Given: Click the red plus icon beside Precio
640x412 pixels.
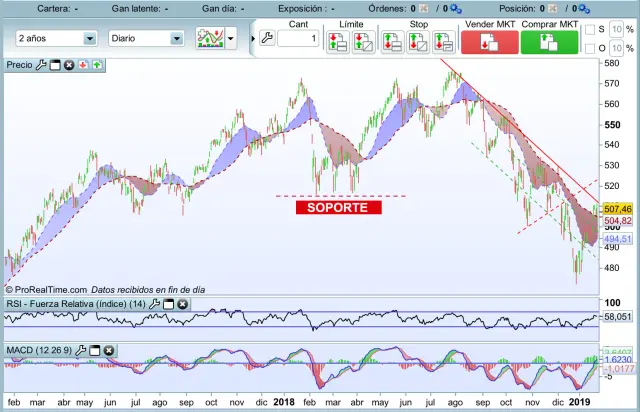Looking at the screenshot, I should click(x=83, y=65).
